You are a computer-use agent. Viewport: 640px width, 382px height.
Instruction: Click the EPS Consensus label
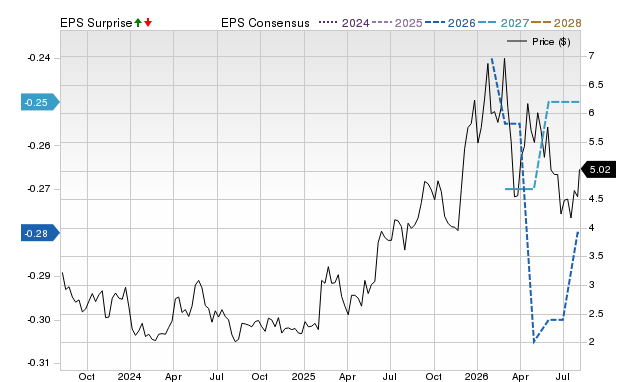[265, 23]
